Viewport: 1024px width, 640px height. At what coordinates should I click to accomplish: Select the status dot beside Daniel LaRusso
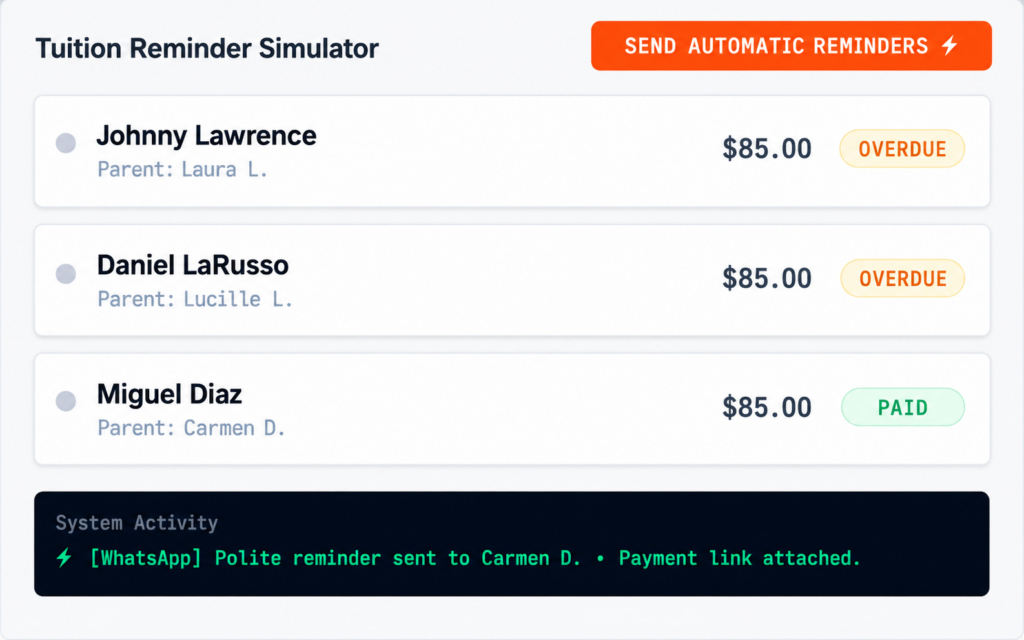click(x=66, y=274)
